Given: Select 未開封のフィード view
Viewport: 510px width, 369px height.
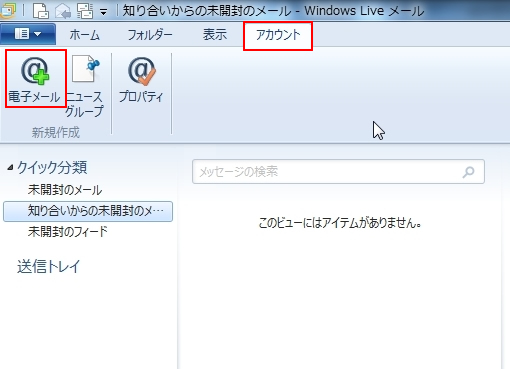Looking at the screenshot, I should 68,232.
